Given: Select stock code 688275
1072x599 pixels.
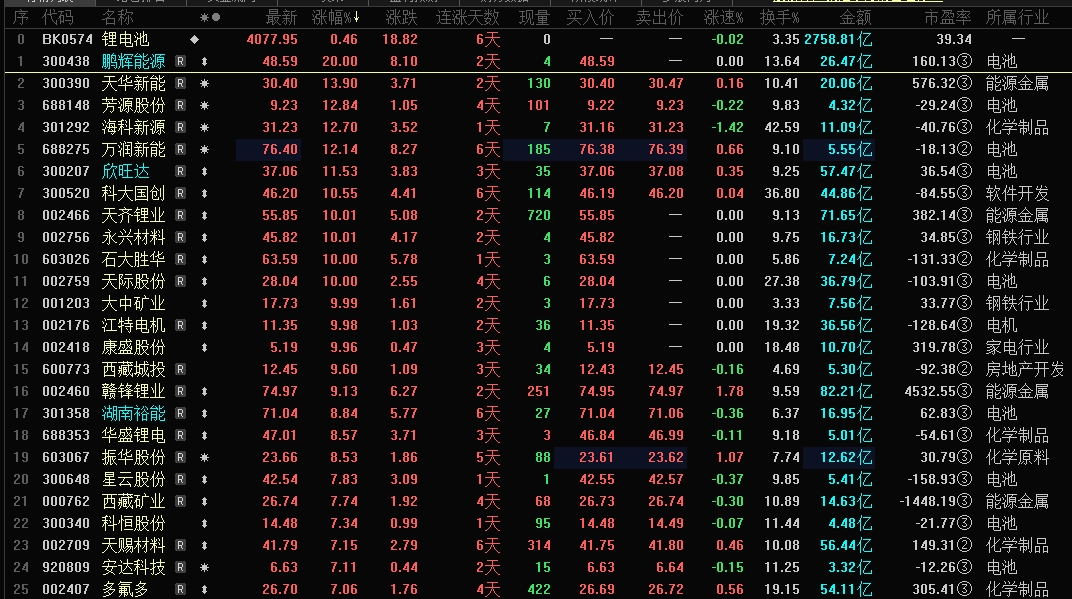Looking at the screenshot, I should (x=66, y=150).
